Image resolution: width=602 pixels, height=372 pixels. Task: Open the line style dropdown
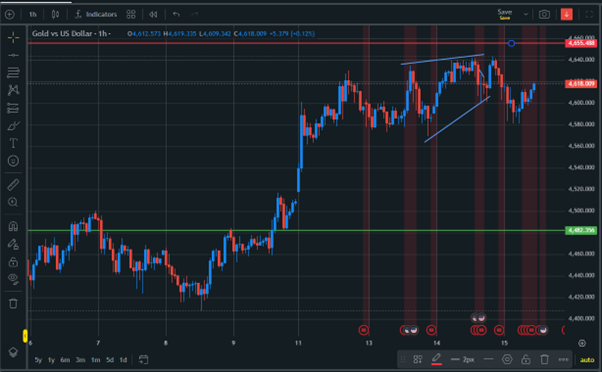tap(488, 360)
